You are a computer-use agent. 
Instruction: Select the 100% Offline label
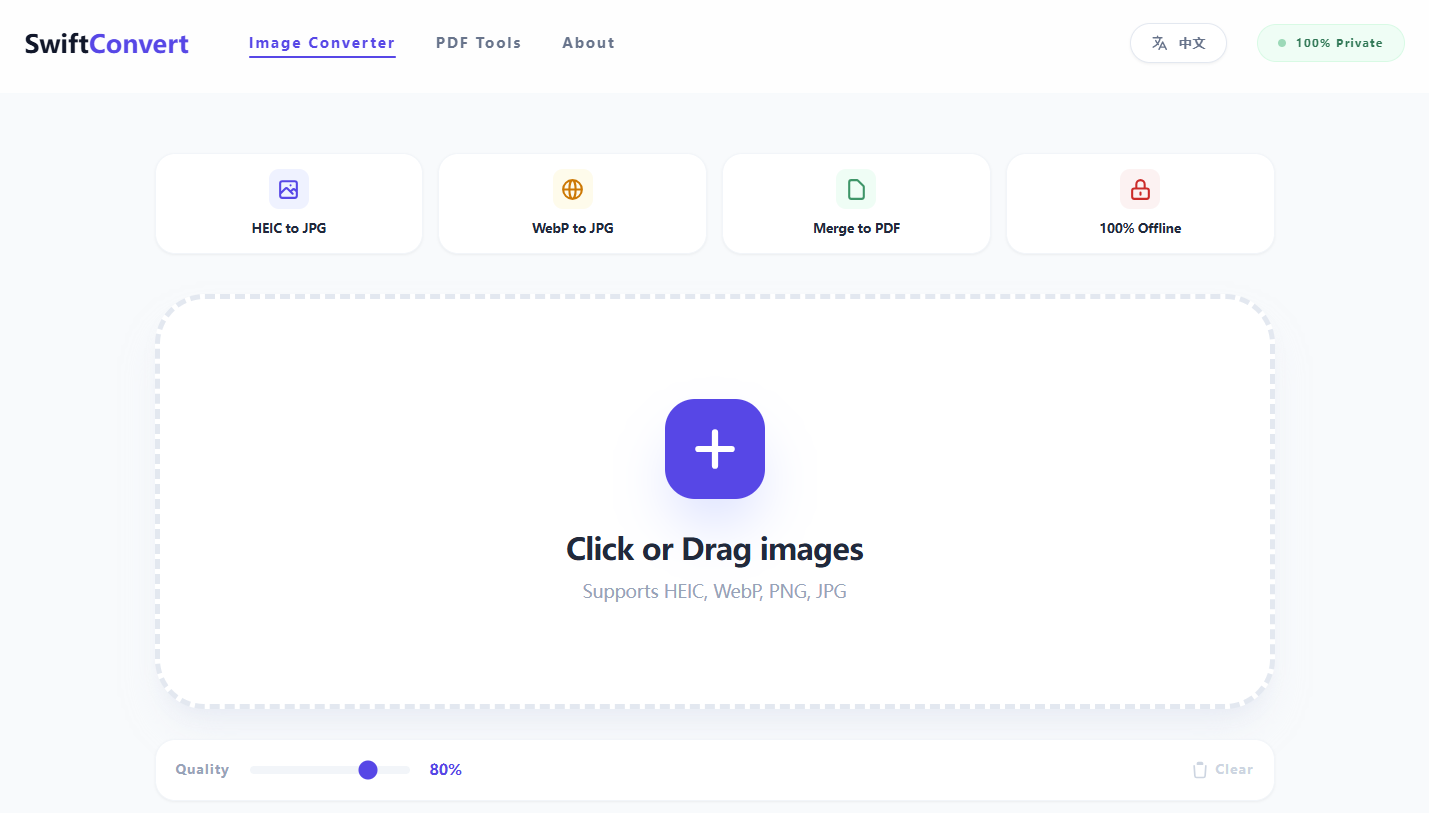tap(1140, 228)
